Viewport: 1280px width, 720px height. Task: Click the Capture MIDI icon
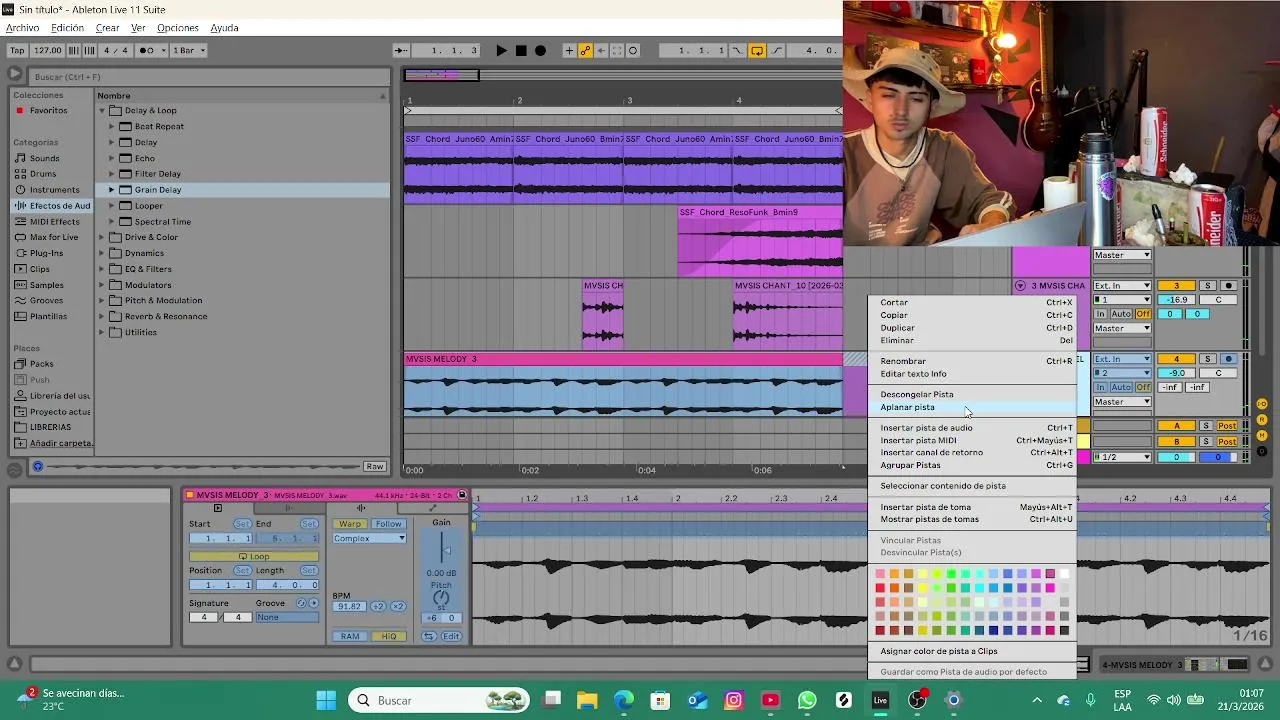617,50
